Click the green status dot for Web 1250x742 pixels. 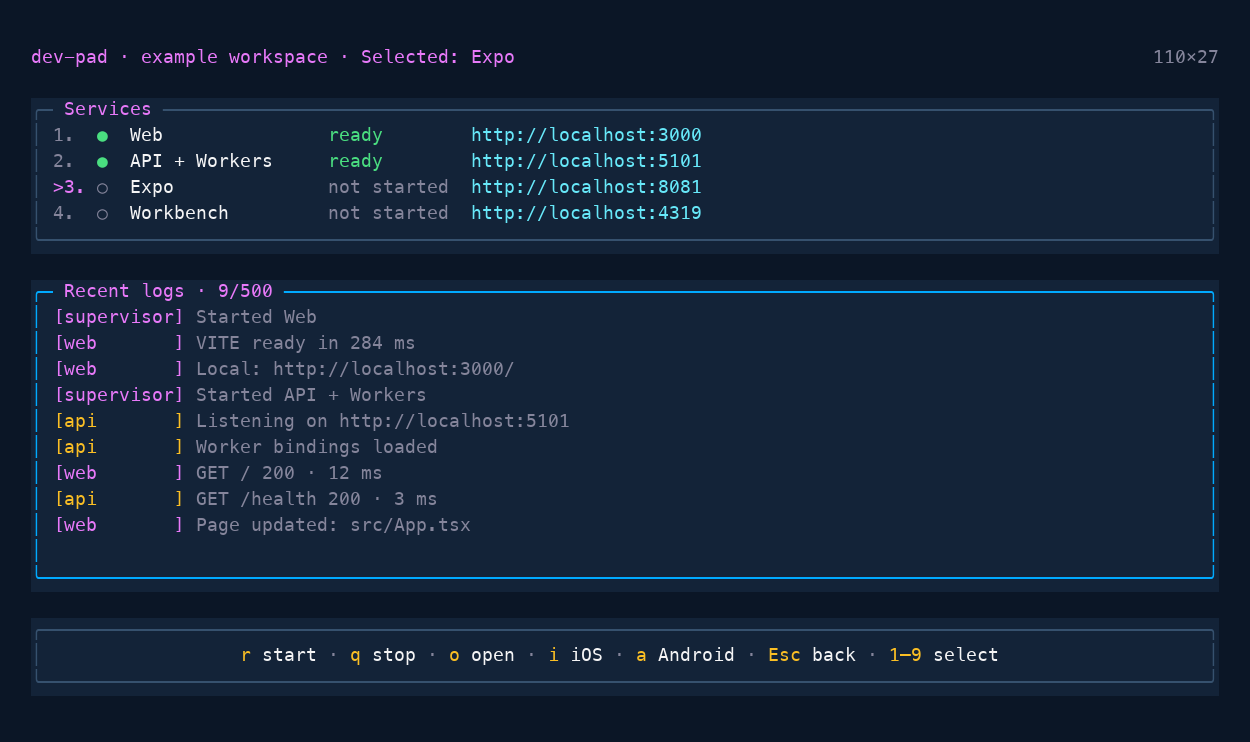102,136
